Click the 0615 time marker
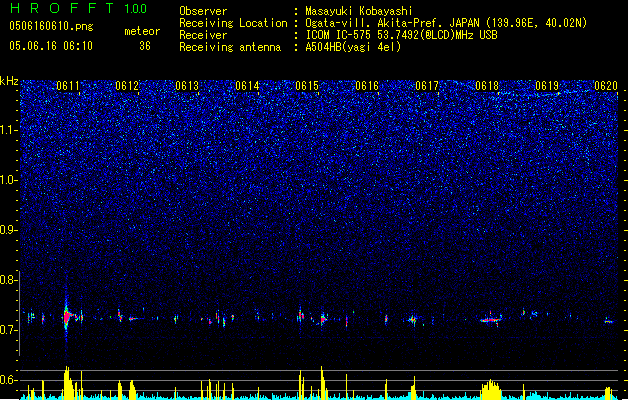 click(307, 86)
